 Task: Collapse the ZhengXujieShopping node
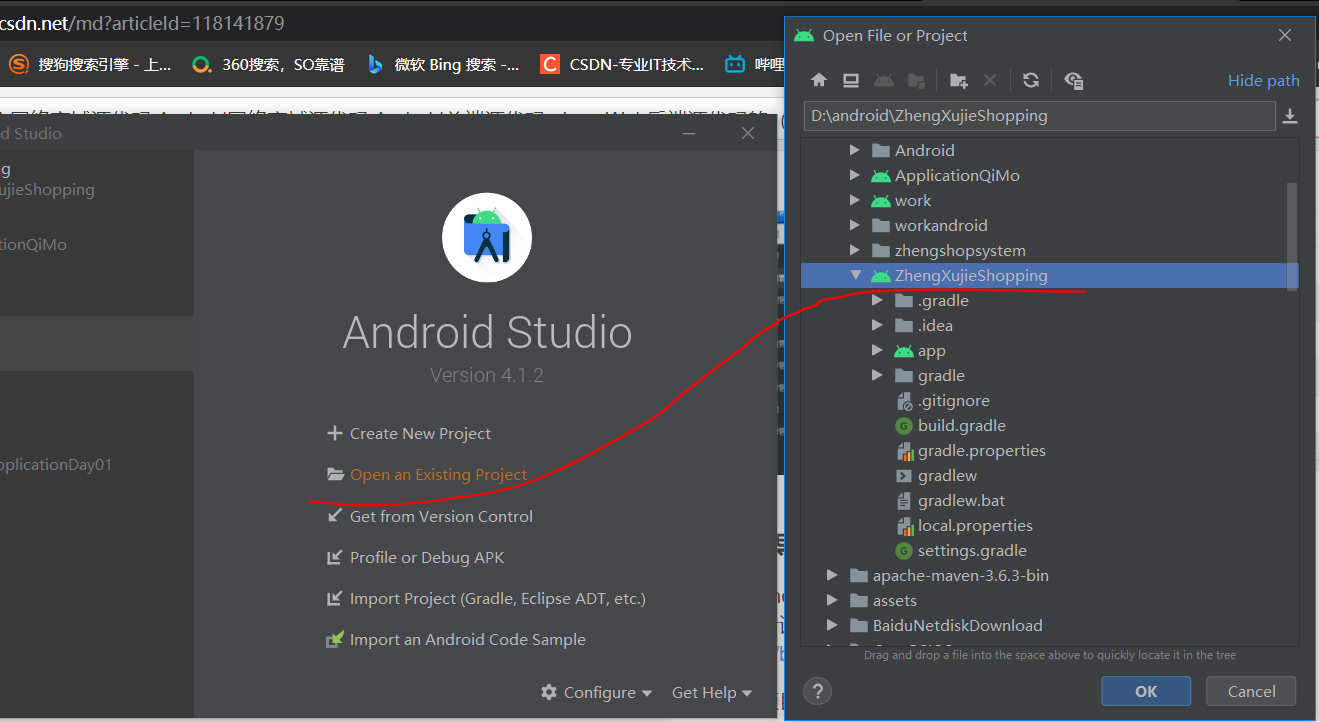pyautogui.click(x=855, y=275)
